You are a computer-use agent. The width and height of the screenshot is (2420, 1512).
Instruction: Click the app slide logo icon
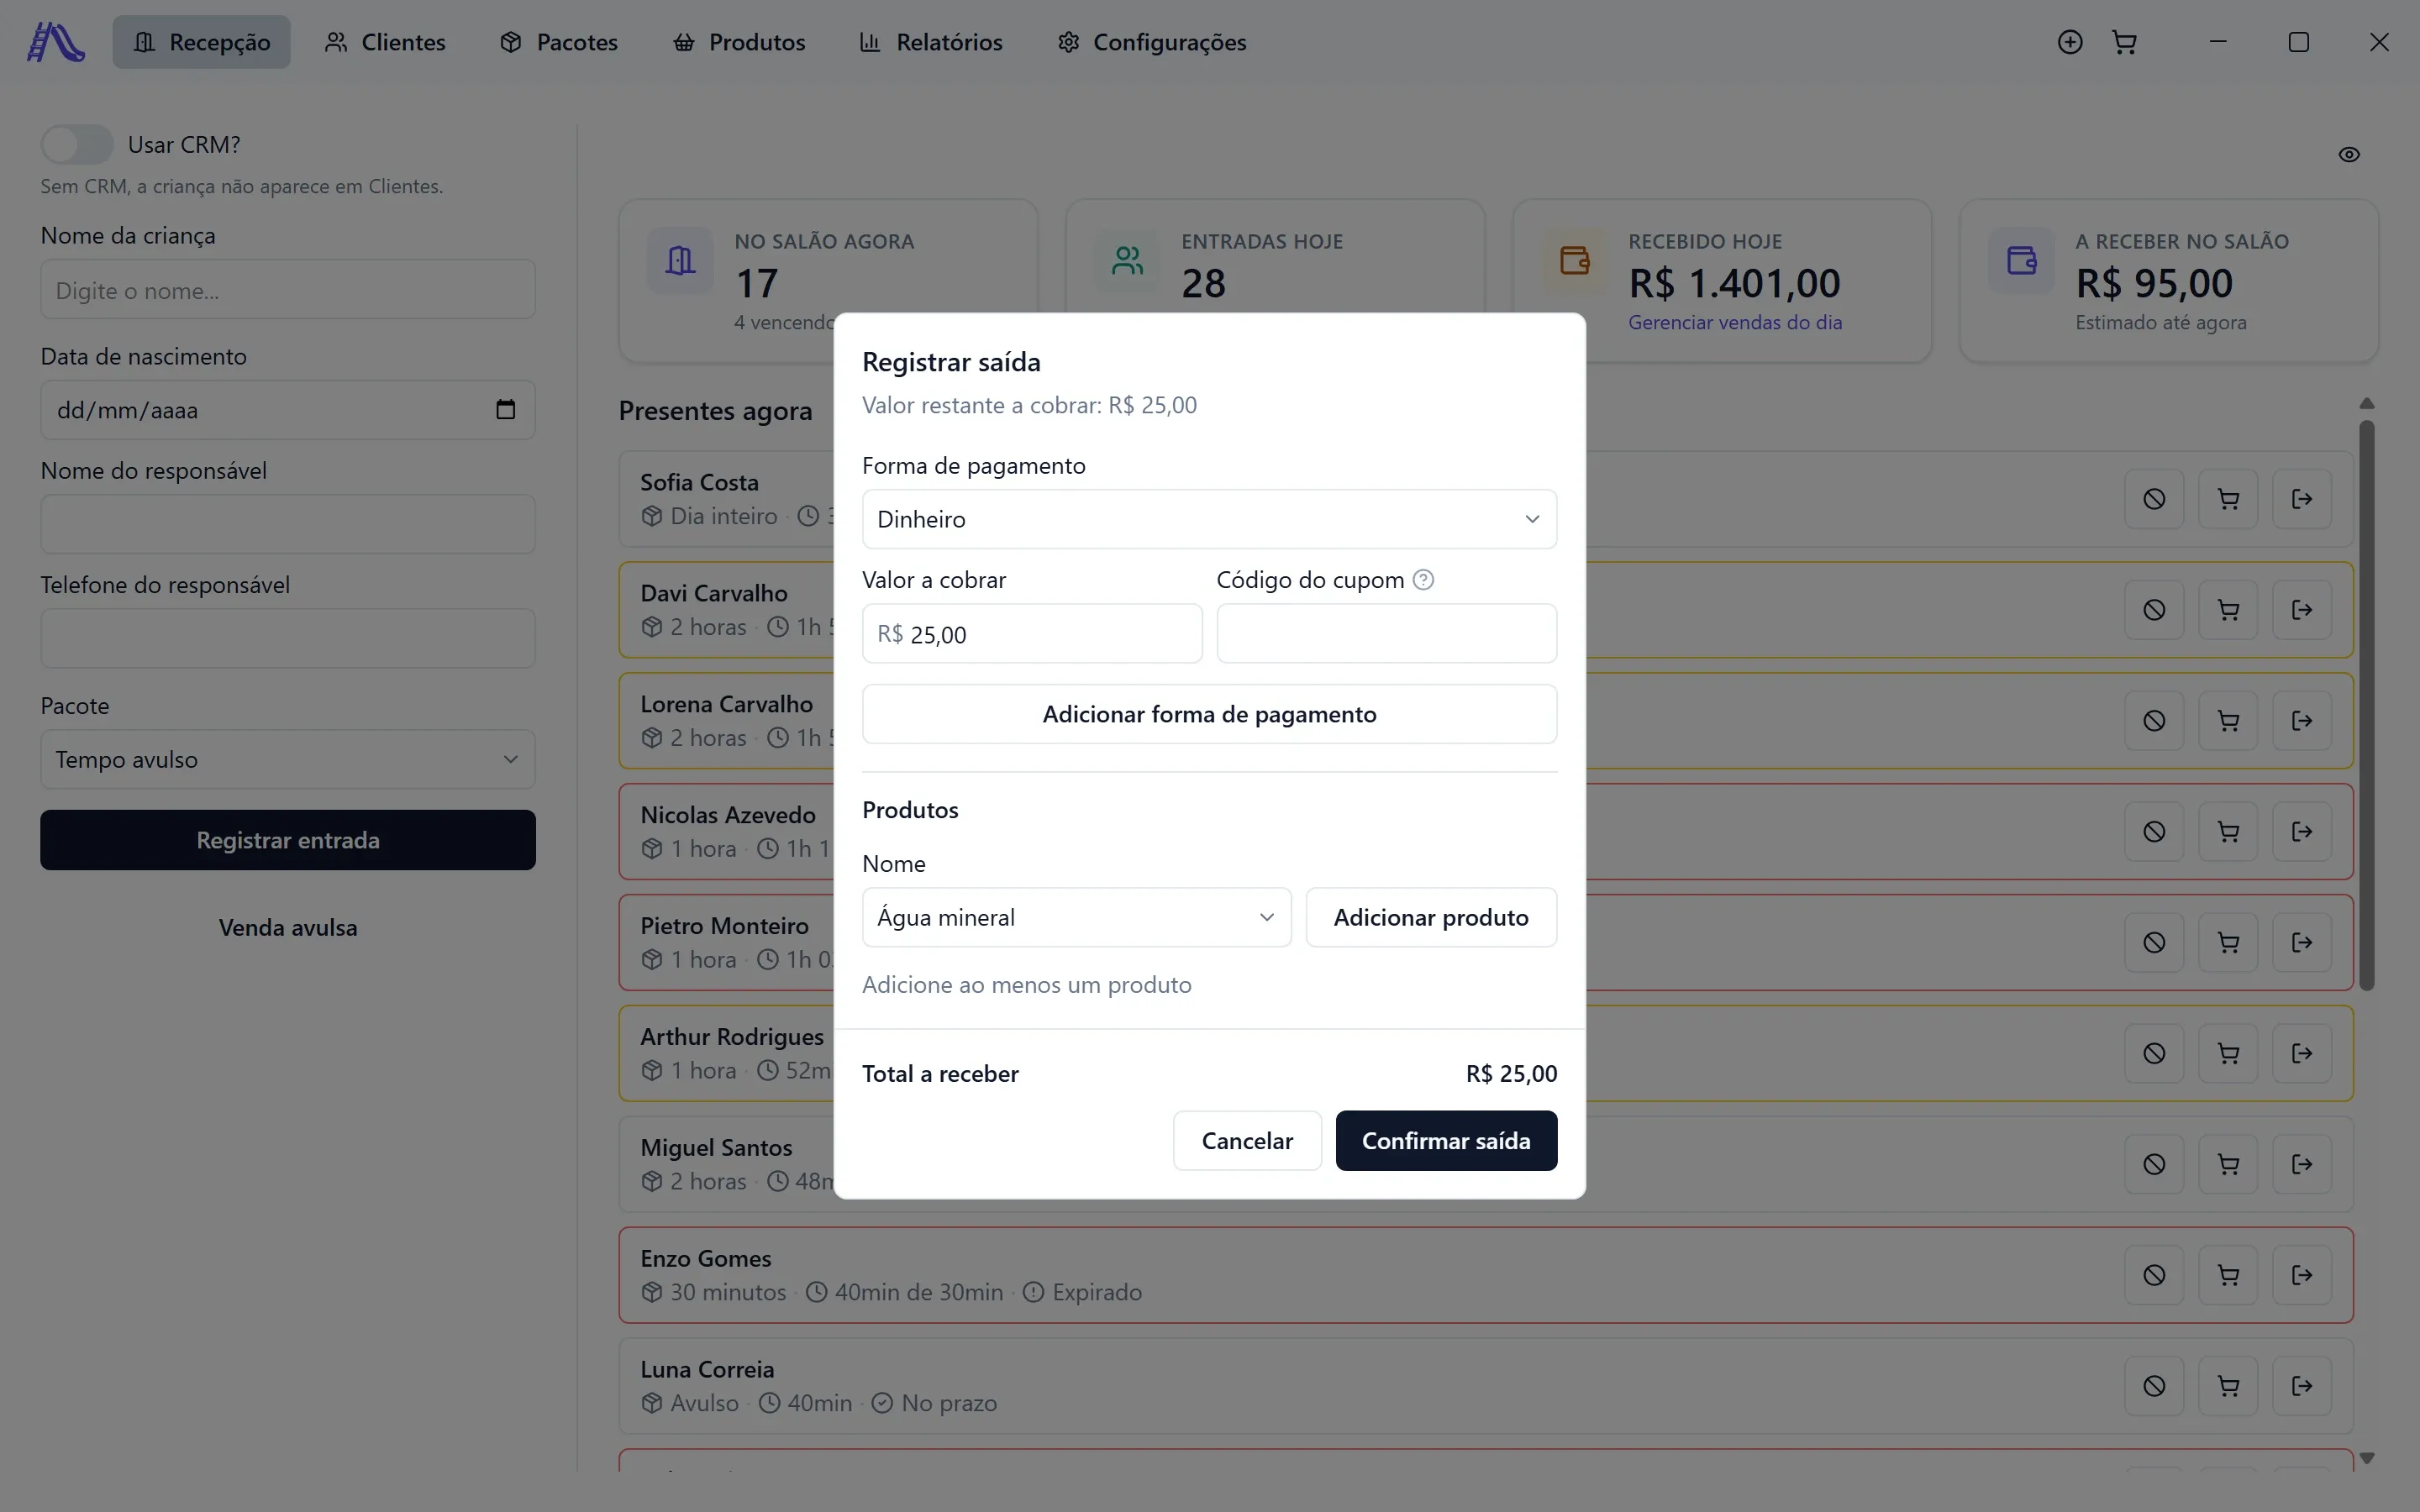click(x=56, y=42)
